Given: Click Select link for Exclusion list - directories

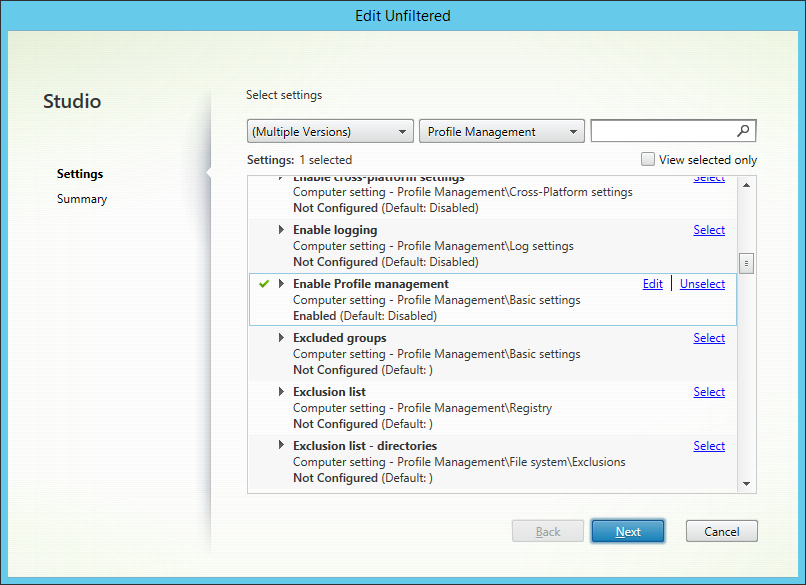Looking at the screenshot, I should tap(709, 446).
